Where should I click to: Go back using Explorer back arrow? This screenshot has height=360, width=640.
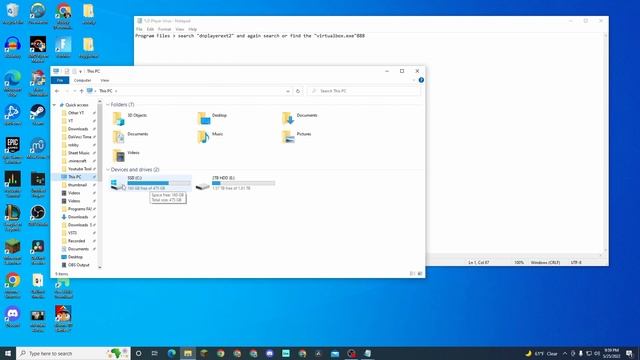[x=57, y=91]
